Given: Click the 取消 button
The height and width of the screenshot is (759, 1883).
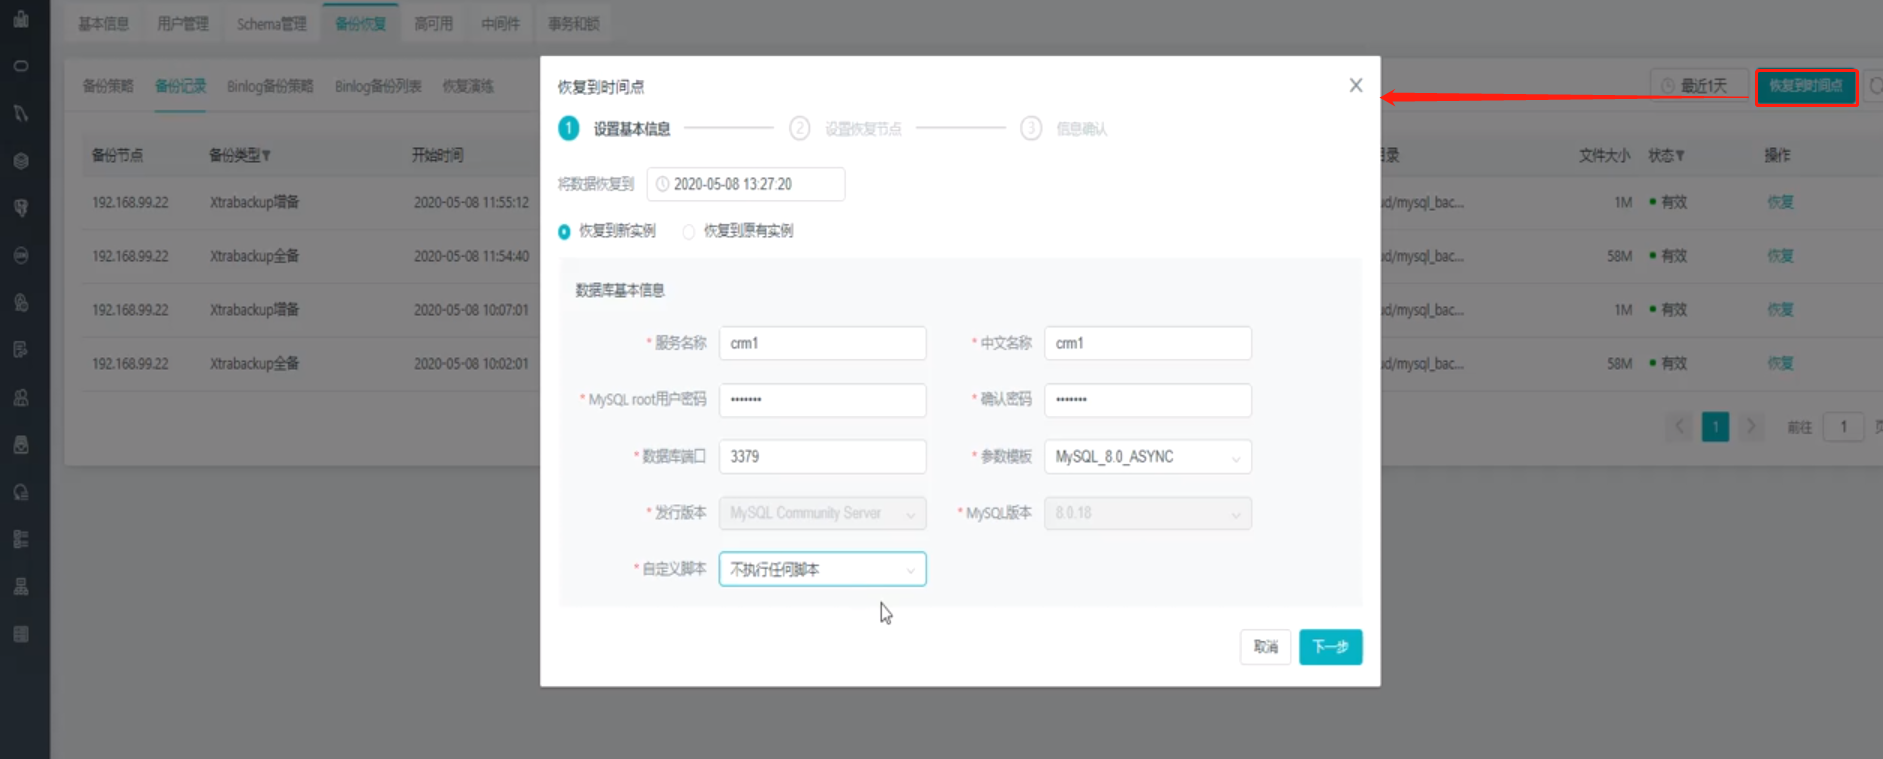Looking at the screenshot, I should click(x=1265, y=647).
